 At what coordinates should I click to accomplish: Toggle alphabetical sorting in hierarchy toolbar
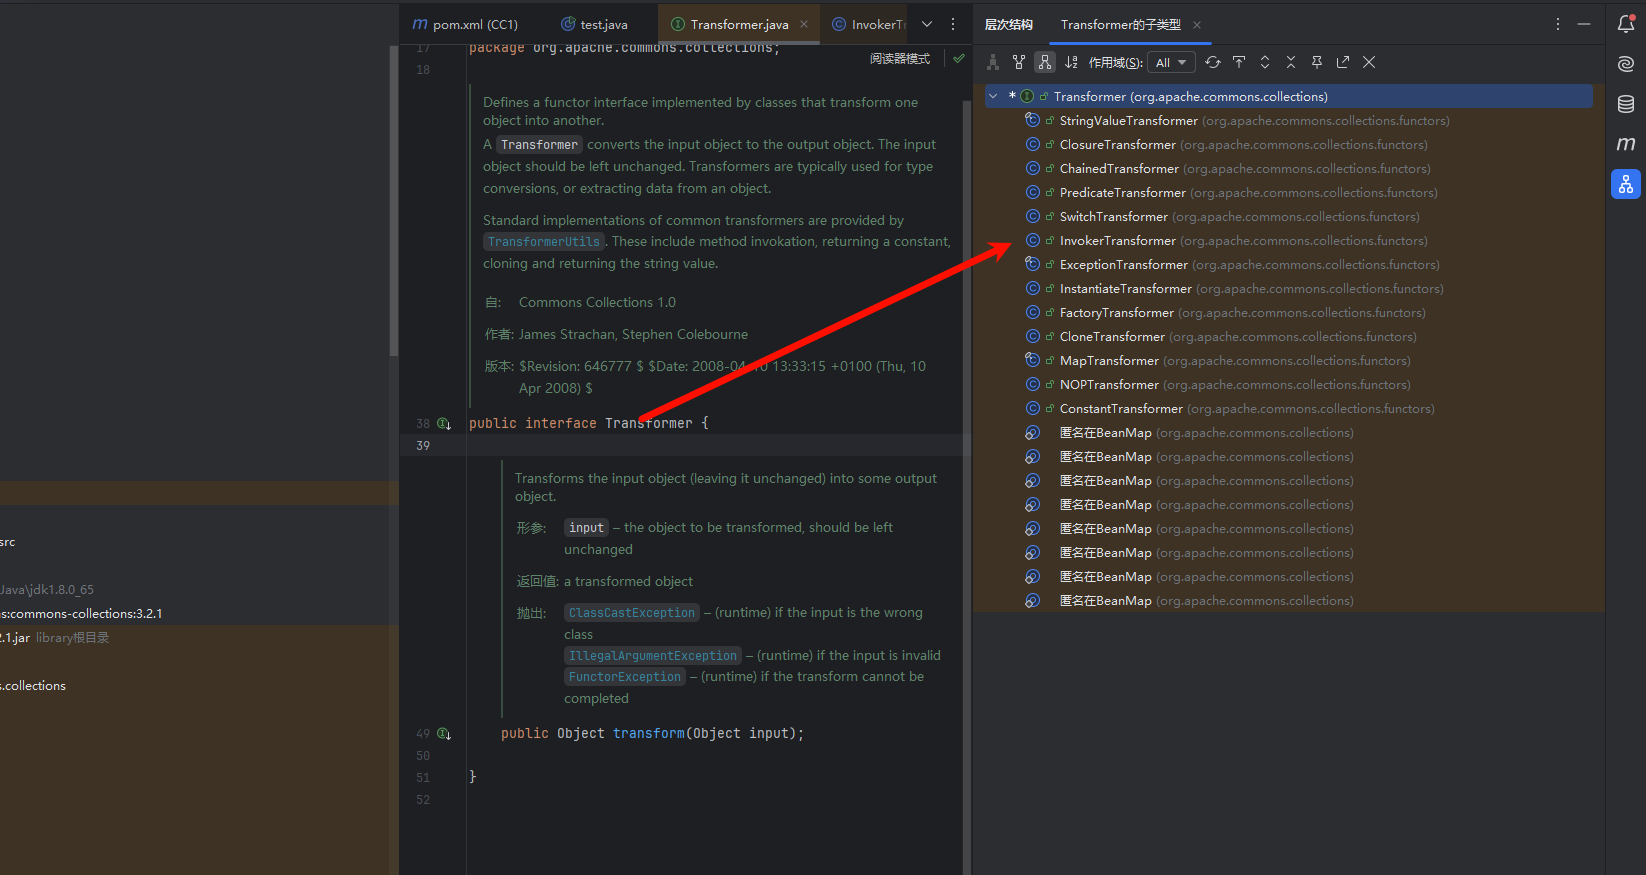pos(1071,62)
